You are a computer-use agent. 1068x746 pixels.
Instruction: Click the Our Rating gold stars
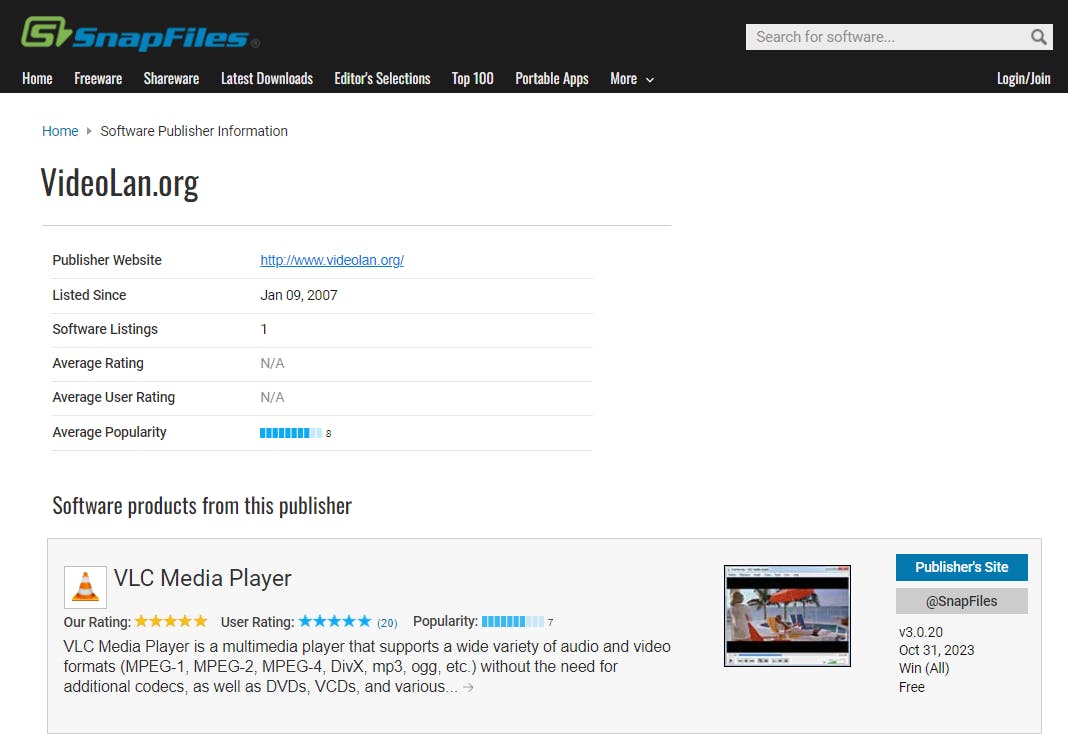[x=171, y=621]
